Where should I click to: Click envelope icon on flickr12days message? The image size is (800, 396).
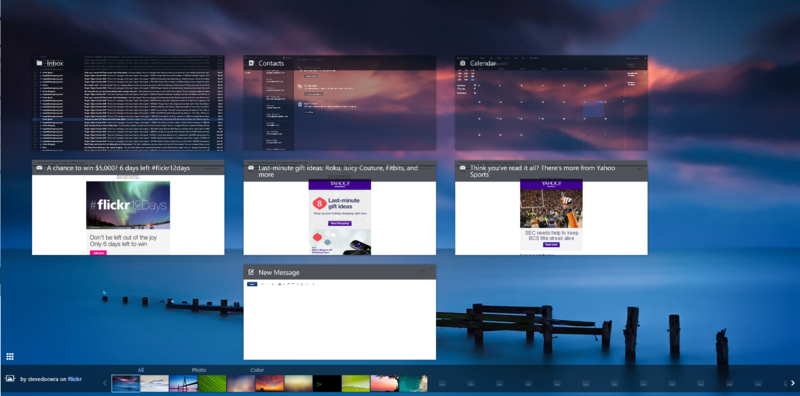39,167
